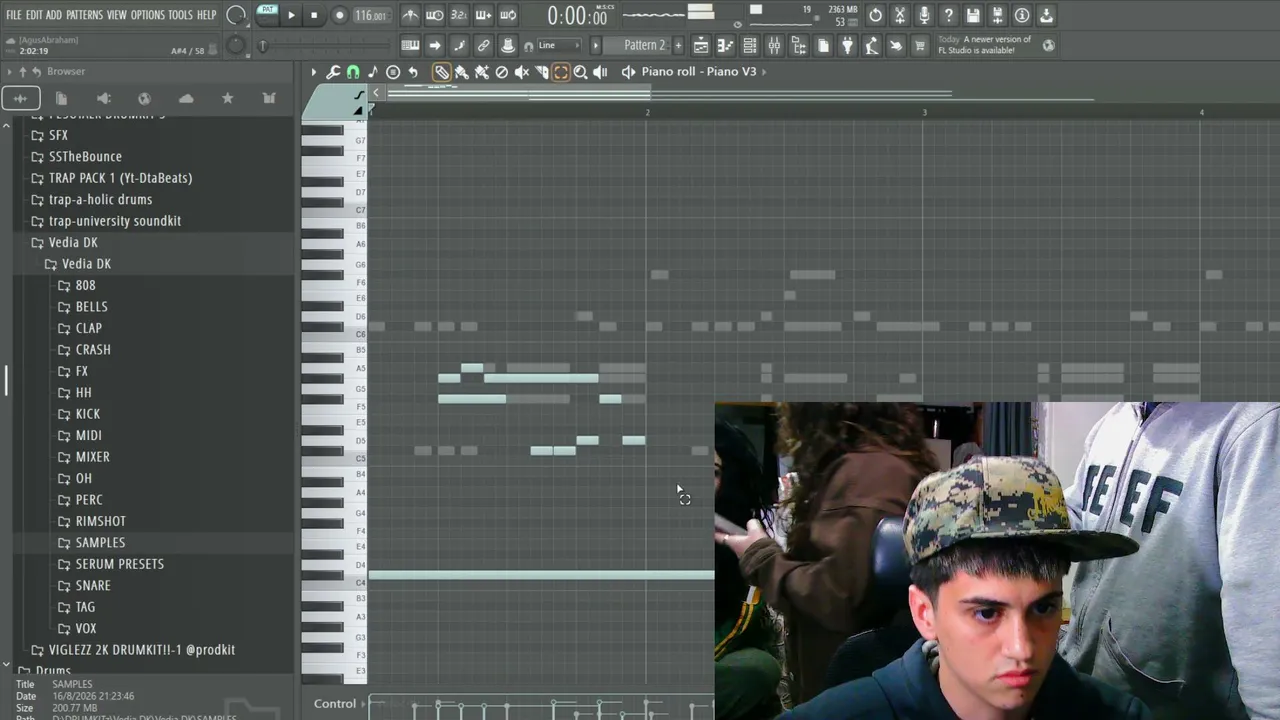Start playback with the Play button
Image resolution: width=1280 pixels, height=720 pixels.
[291, 15]
